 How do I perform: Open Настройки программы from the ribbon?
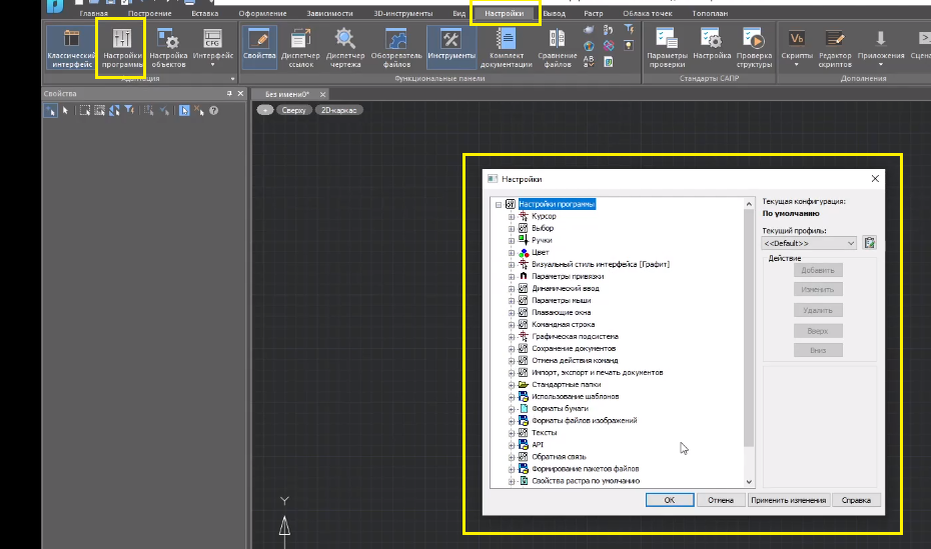[122, 47]
